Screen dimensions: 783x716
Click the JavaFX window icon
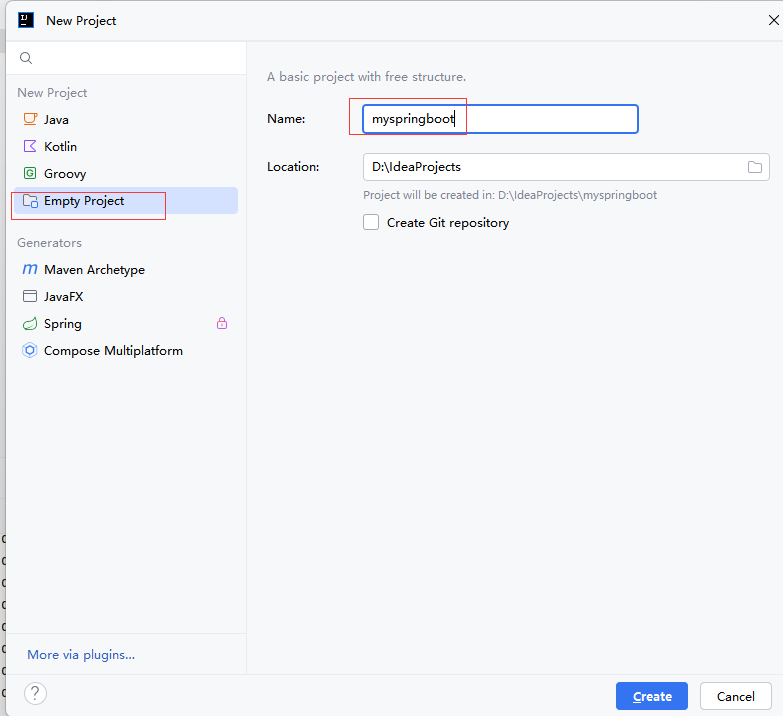point(30,297)
